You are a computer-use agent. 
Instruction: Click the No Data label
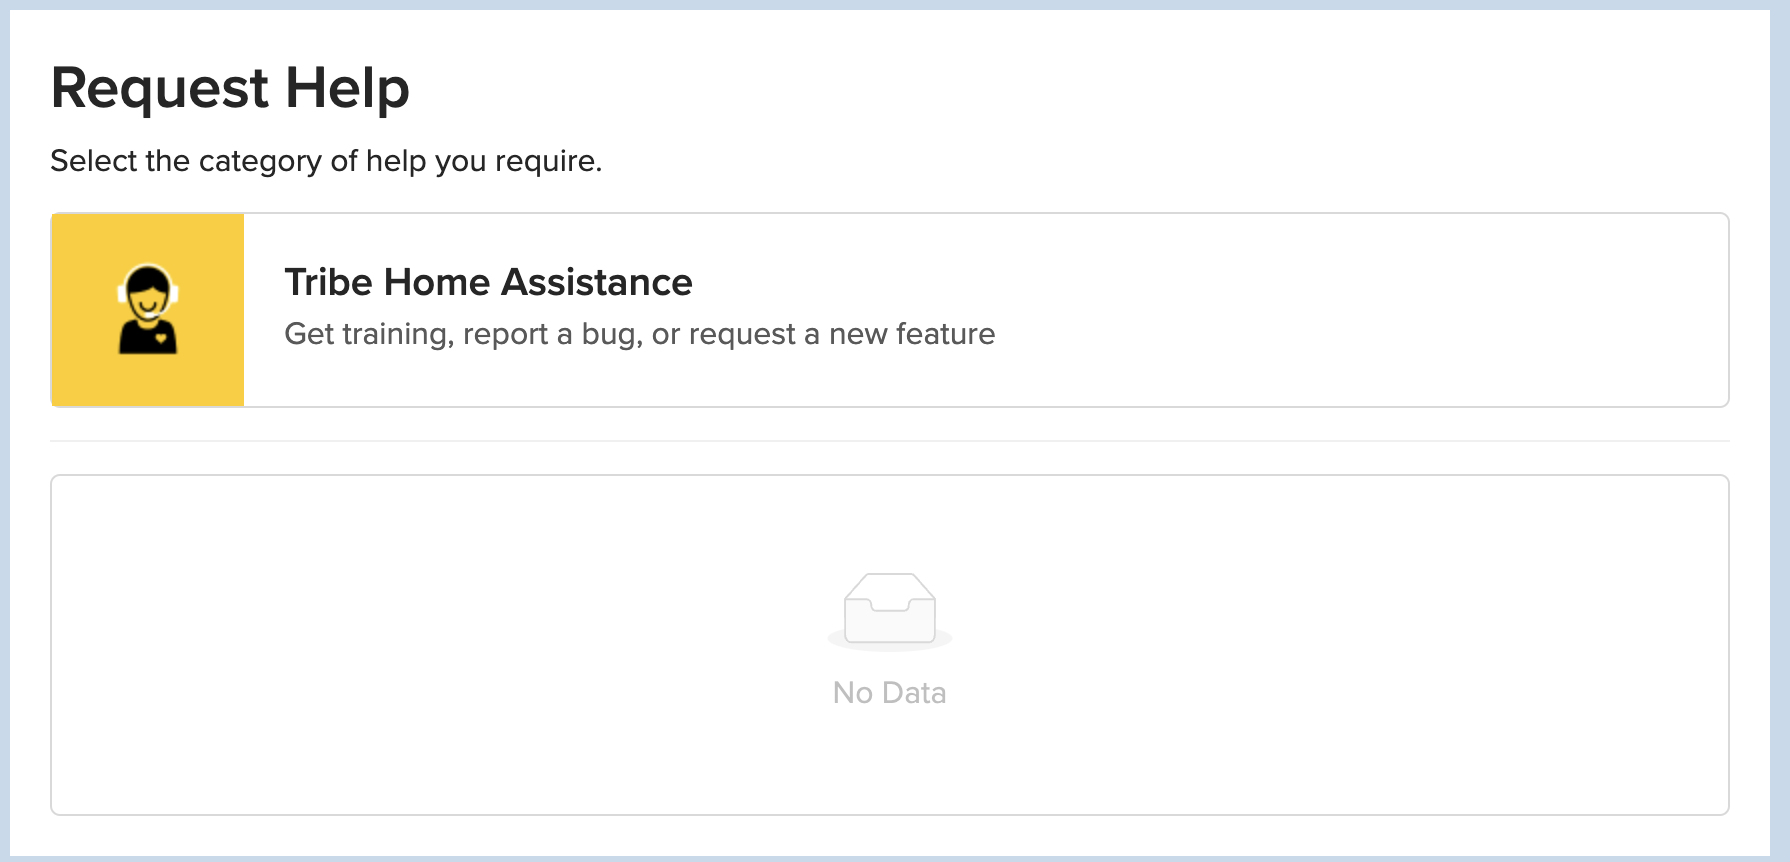pos(890,693)
